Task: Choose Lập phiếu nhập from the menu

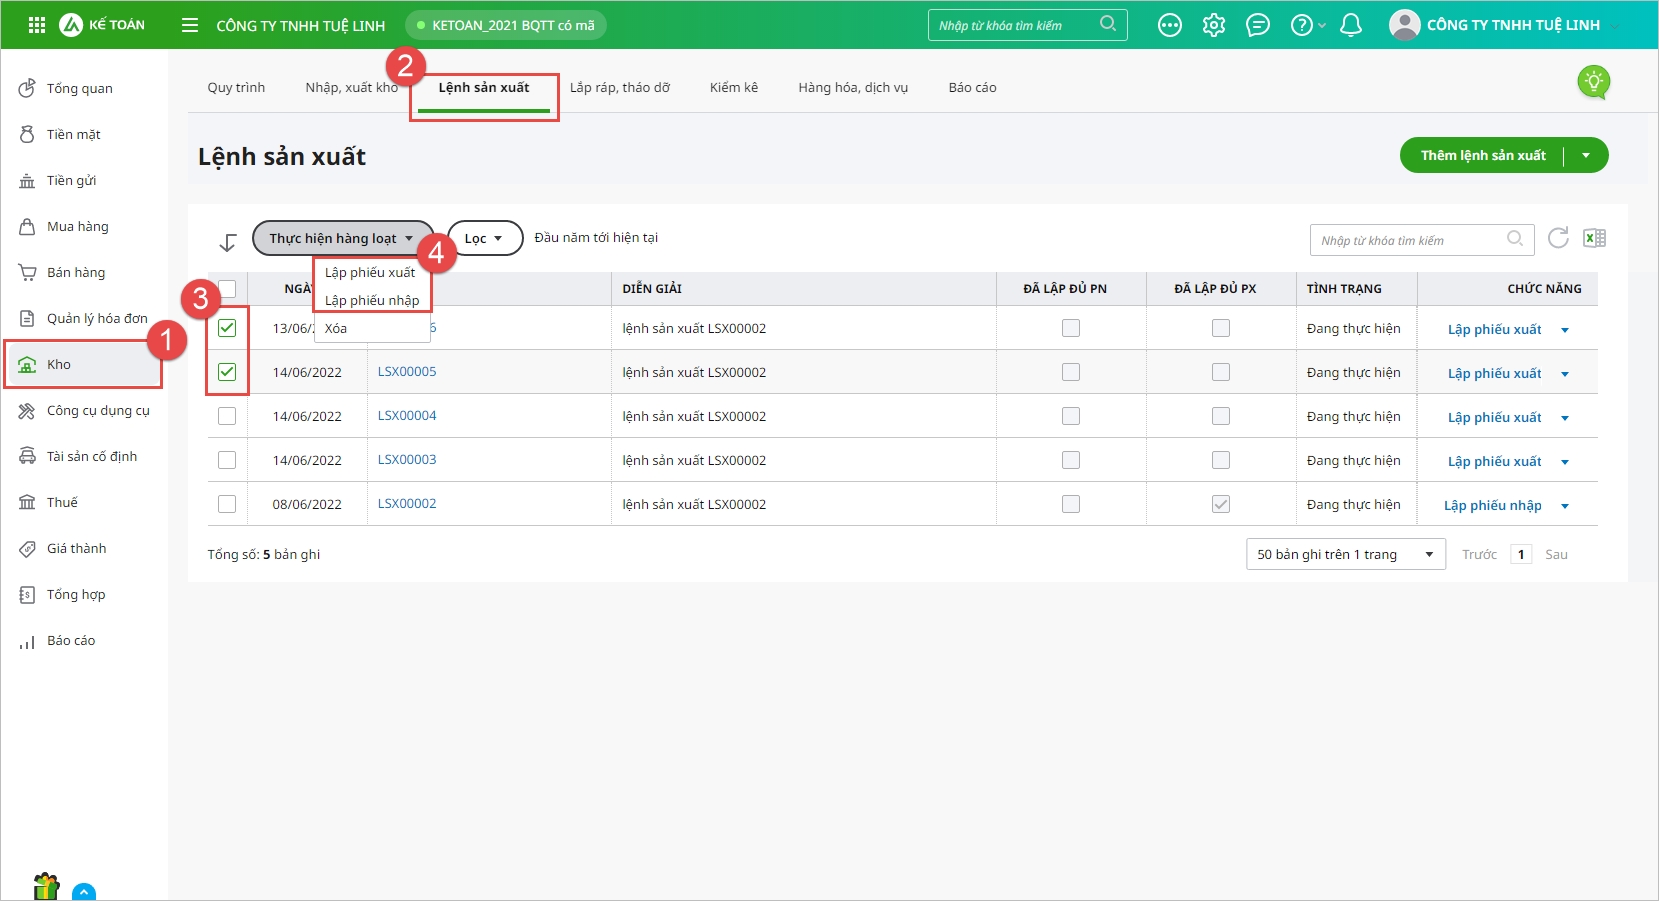Action: pos(372,300)
